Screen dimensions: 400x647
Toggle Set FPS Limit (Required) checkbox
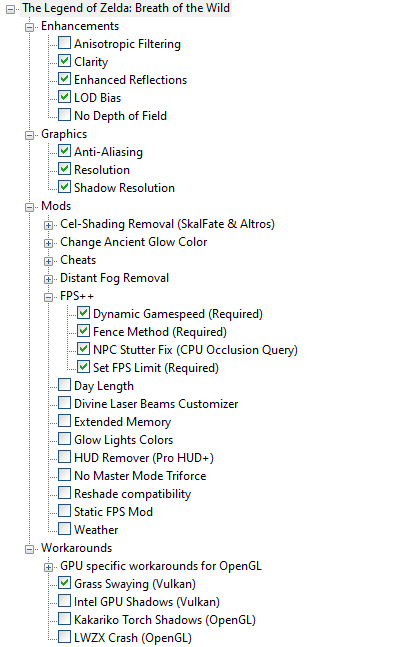point(83,366)
